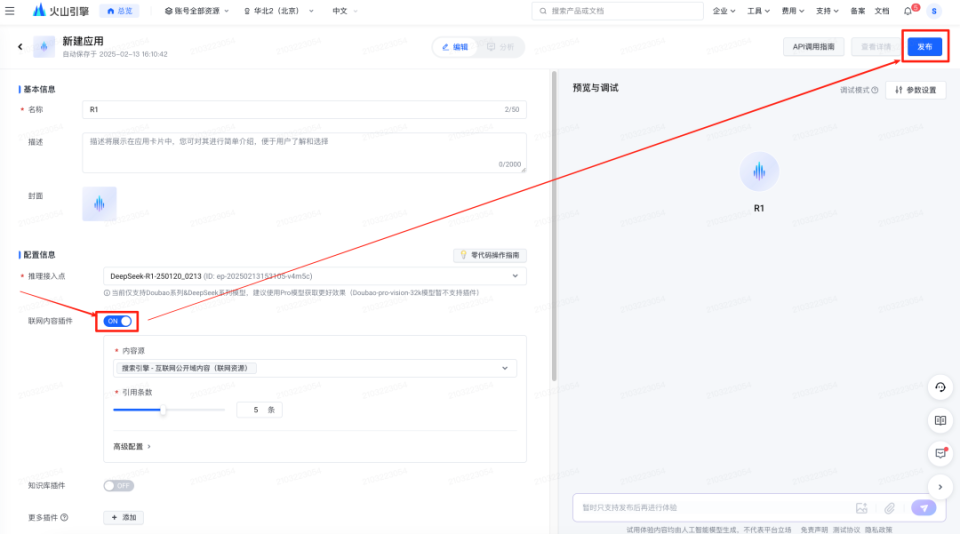The height and width of the screenshot is (534, 960).
Task: Open the book documentation icon on right edge
Action: (x=940, y=421)
